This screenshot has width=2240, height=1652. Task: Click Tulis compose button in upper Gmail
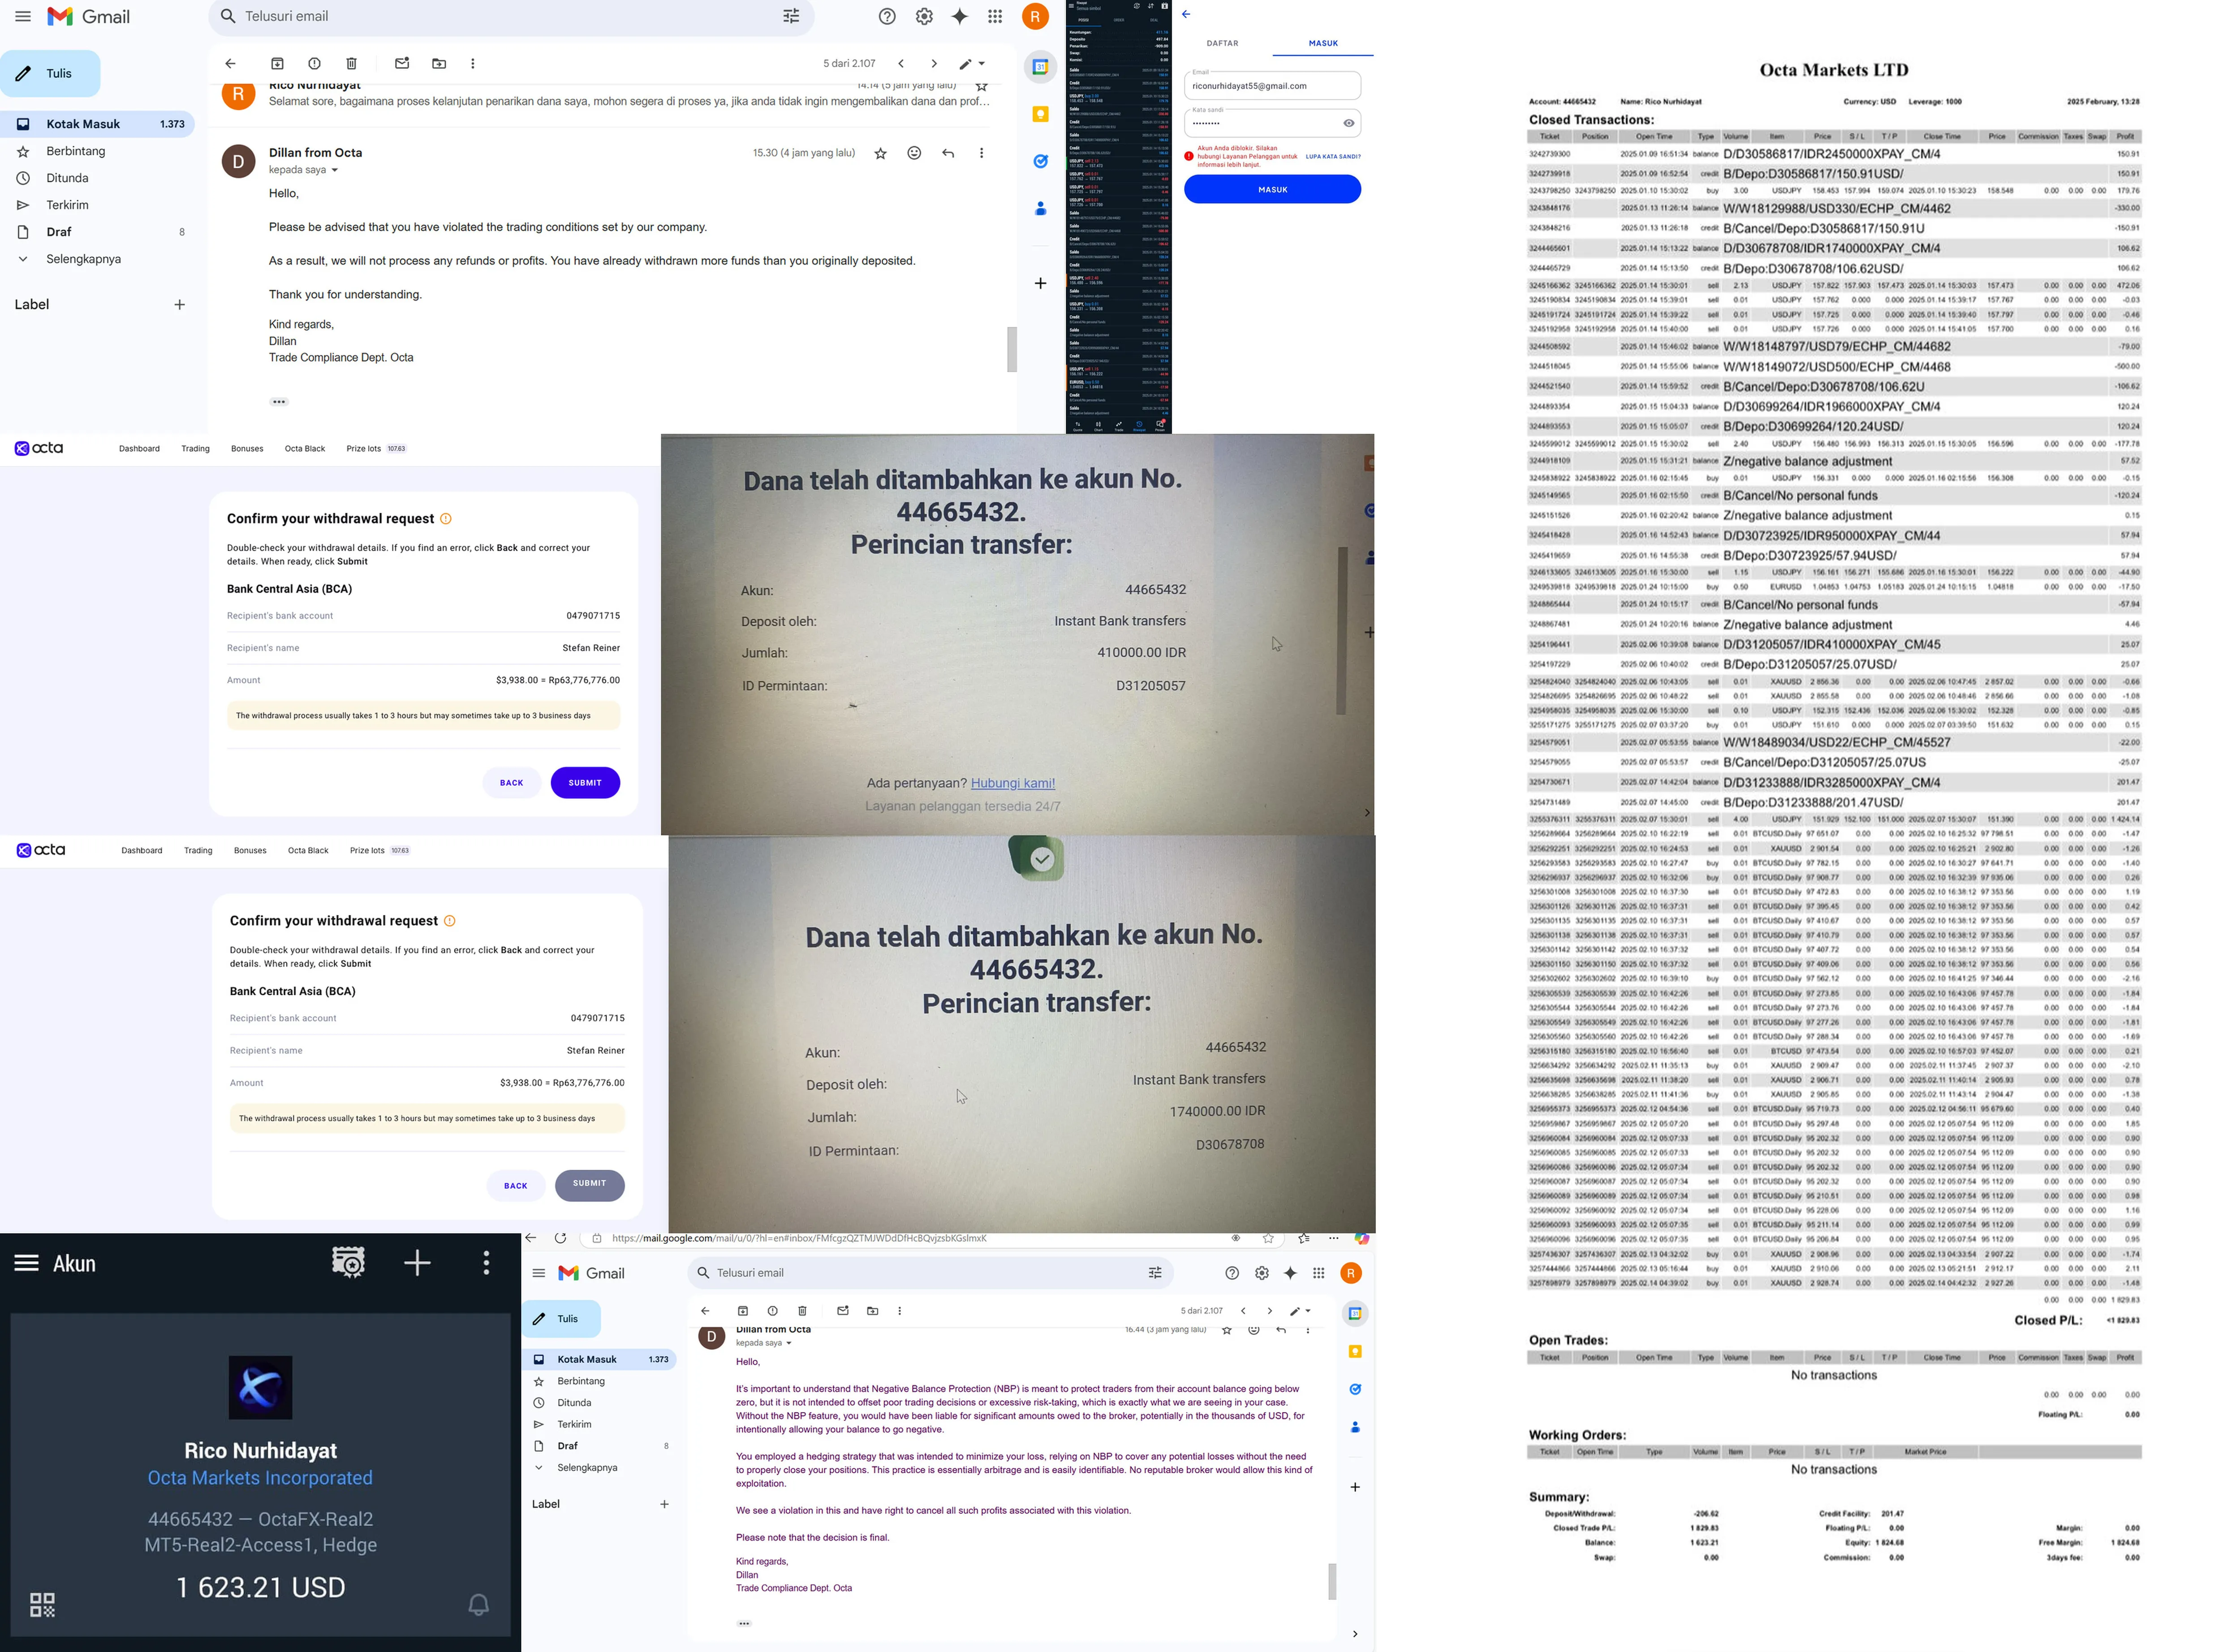point(51,73)
